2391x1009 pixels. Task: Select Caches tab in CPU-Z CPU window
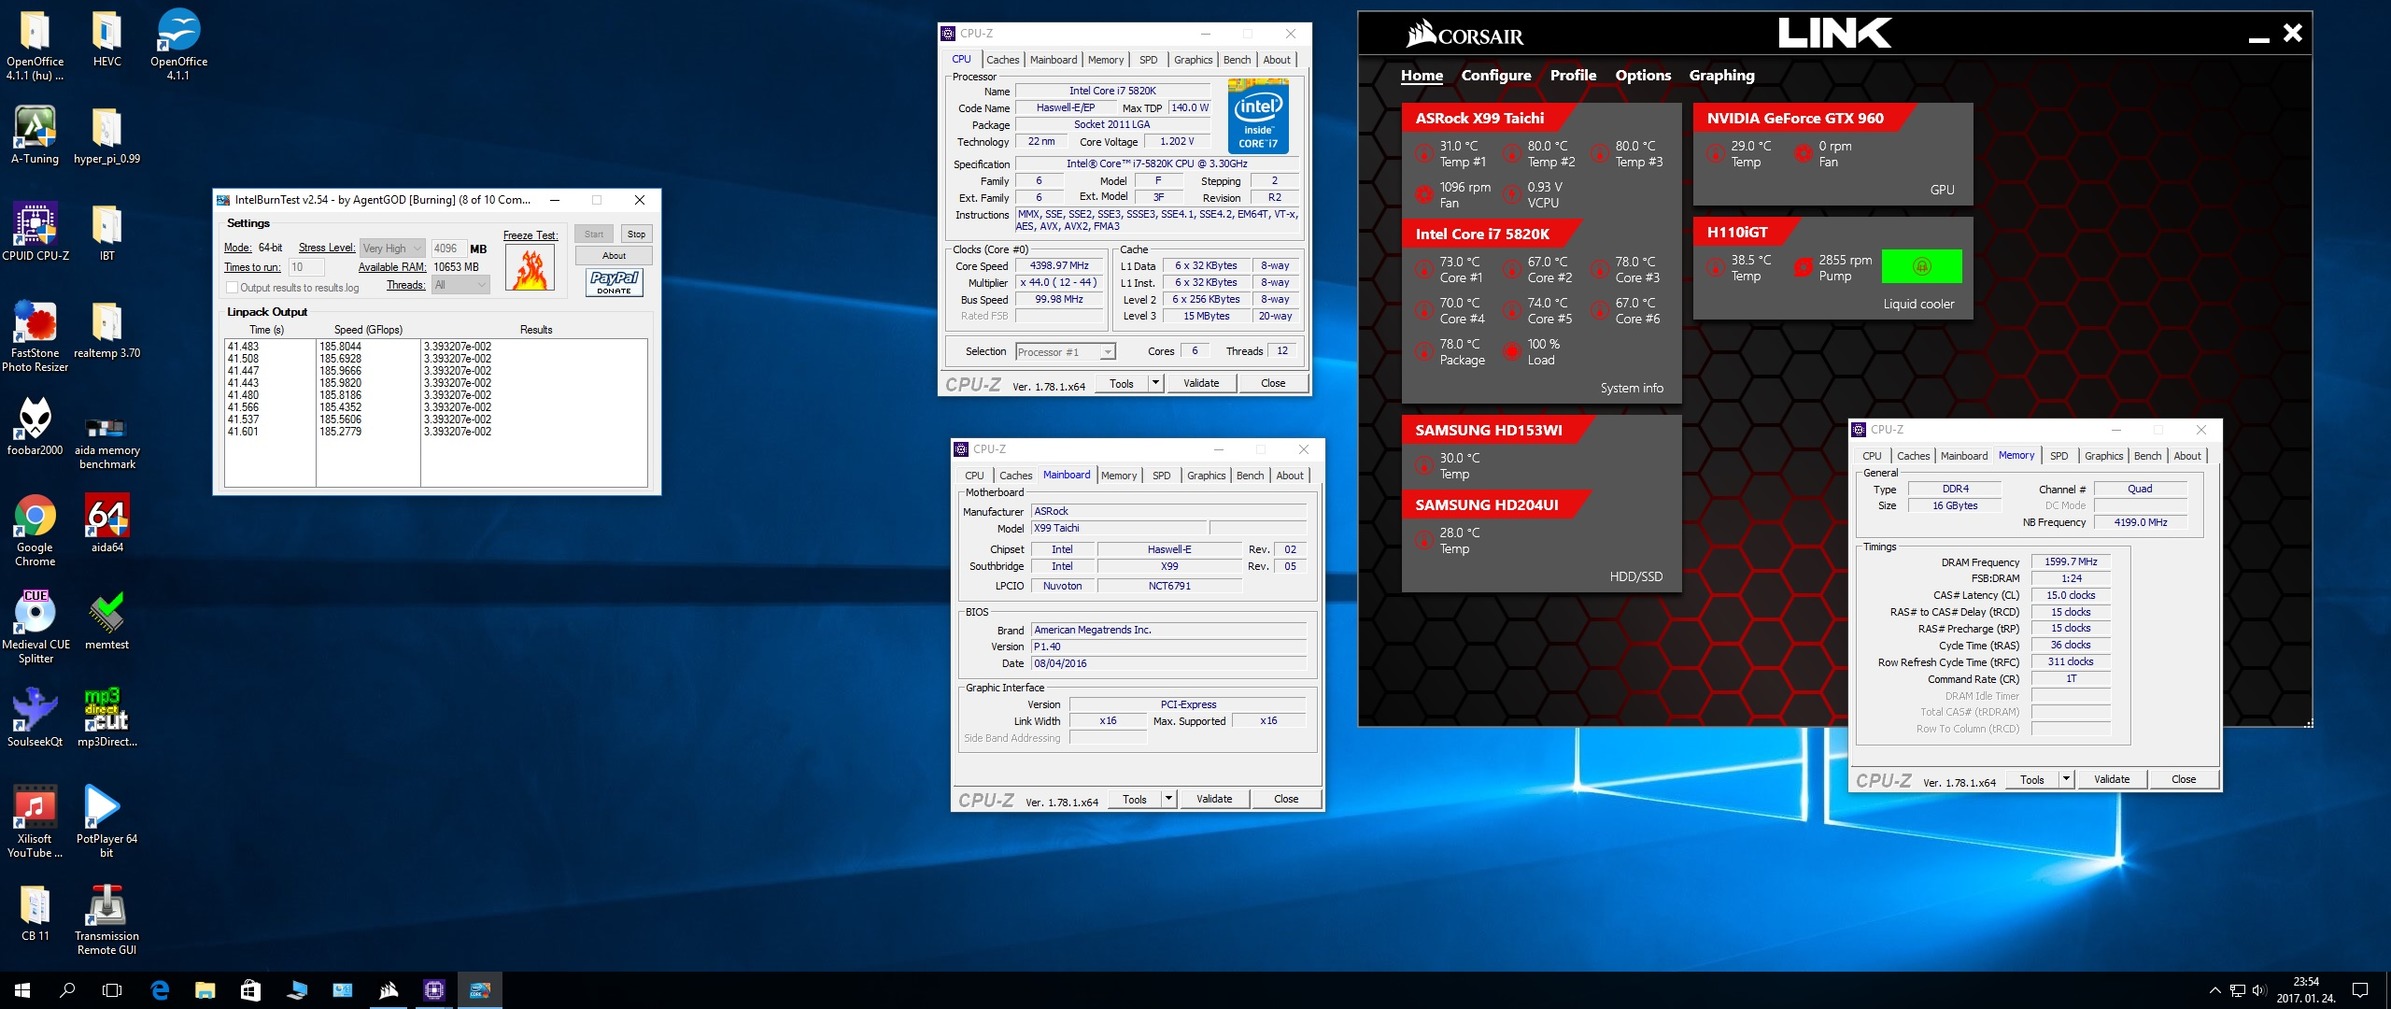click(1003, 60)
